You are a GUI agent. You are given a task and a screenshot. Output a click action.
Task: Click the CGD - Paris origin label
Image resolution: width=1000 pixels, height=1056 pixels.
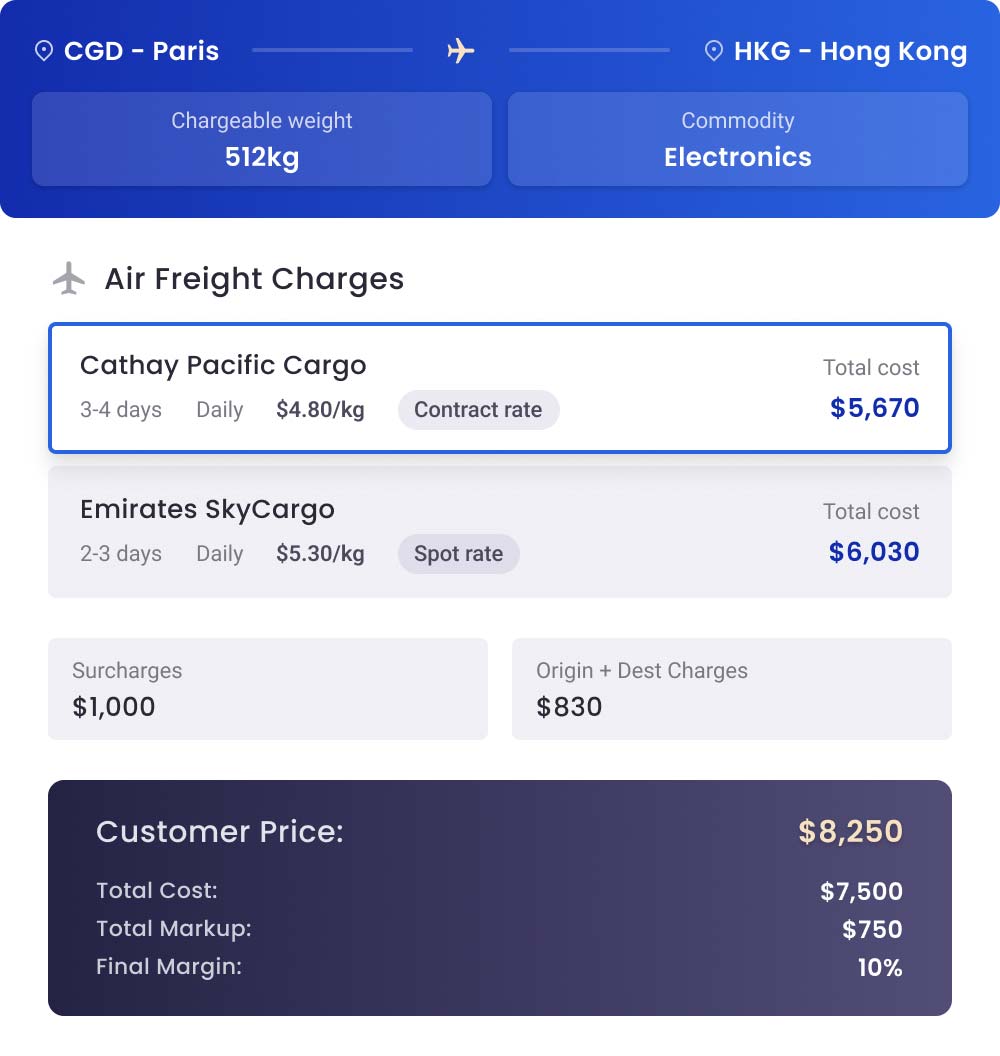[141, 51]
